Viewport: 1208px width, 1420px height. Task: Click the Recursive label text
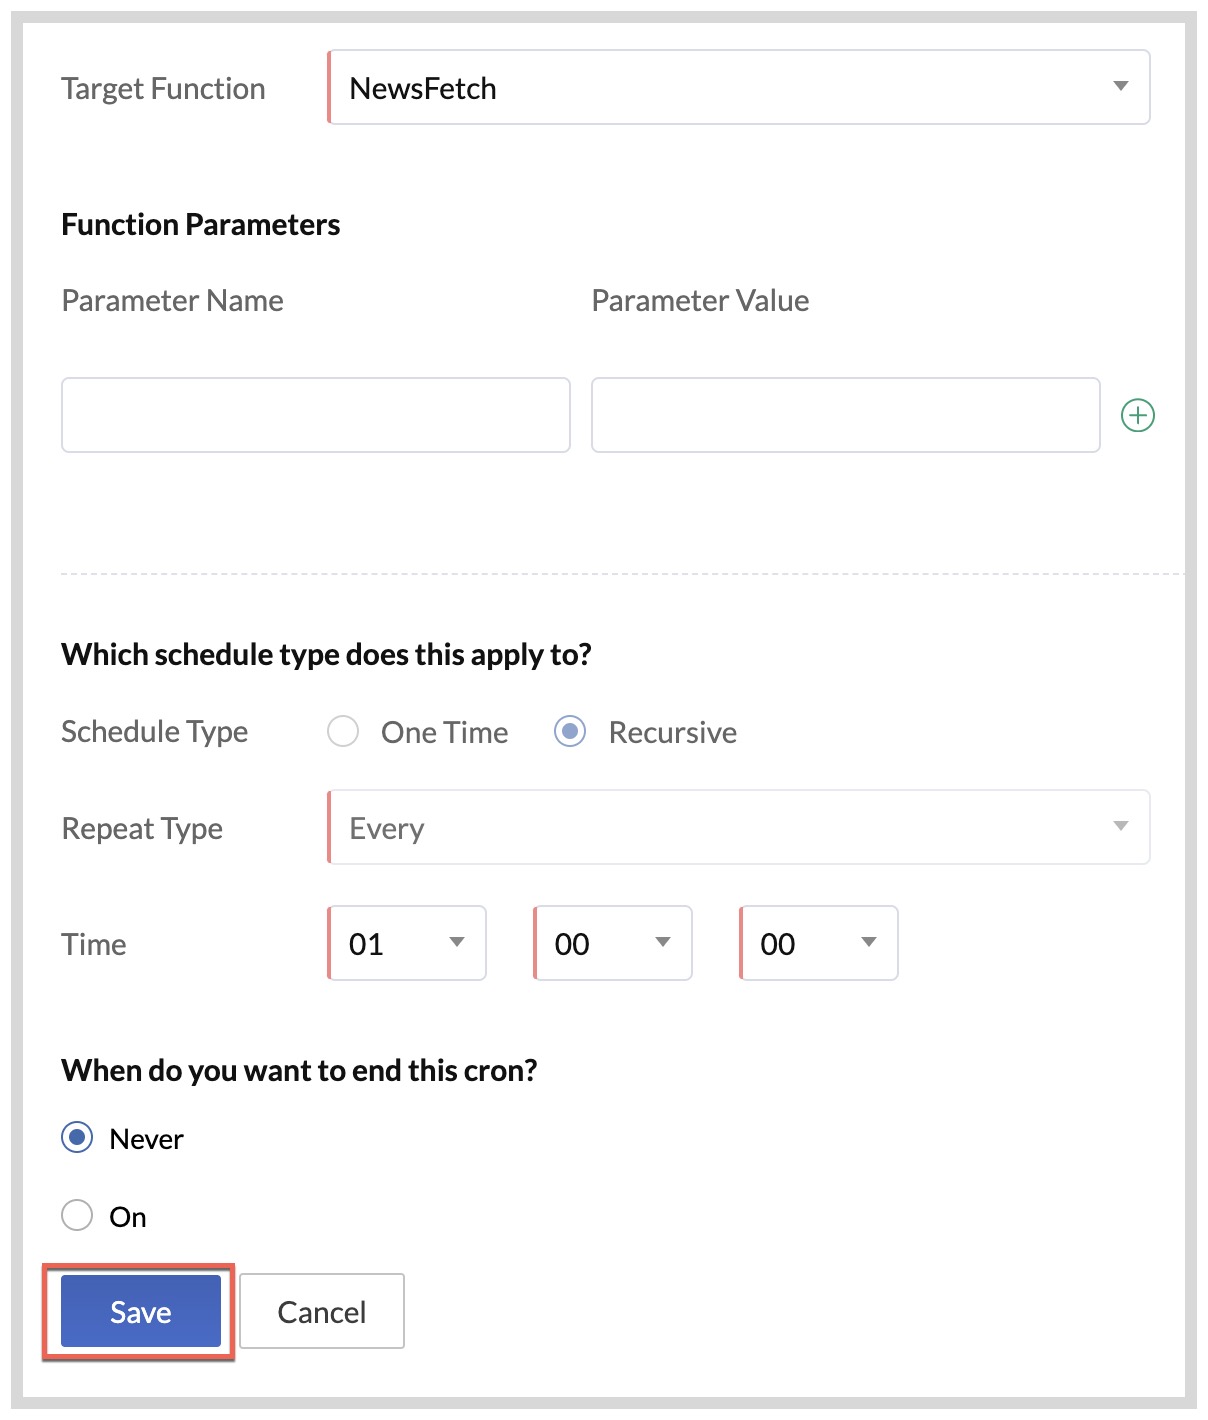pyautogui.click(x=672, y=733)
